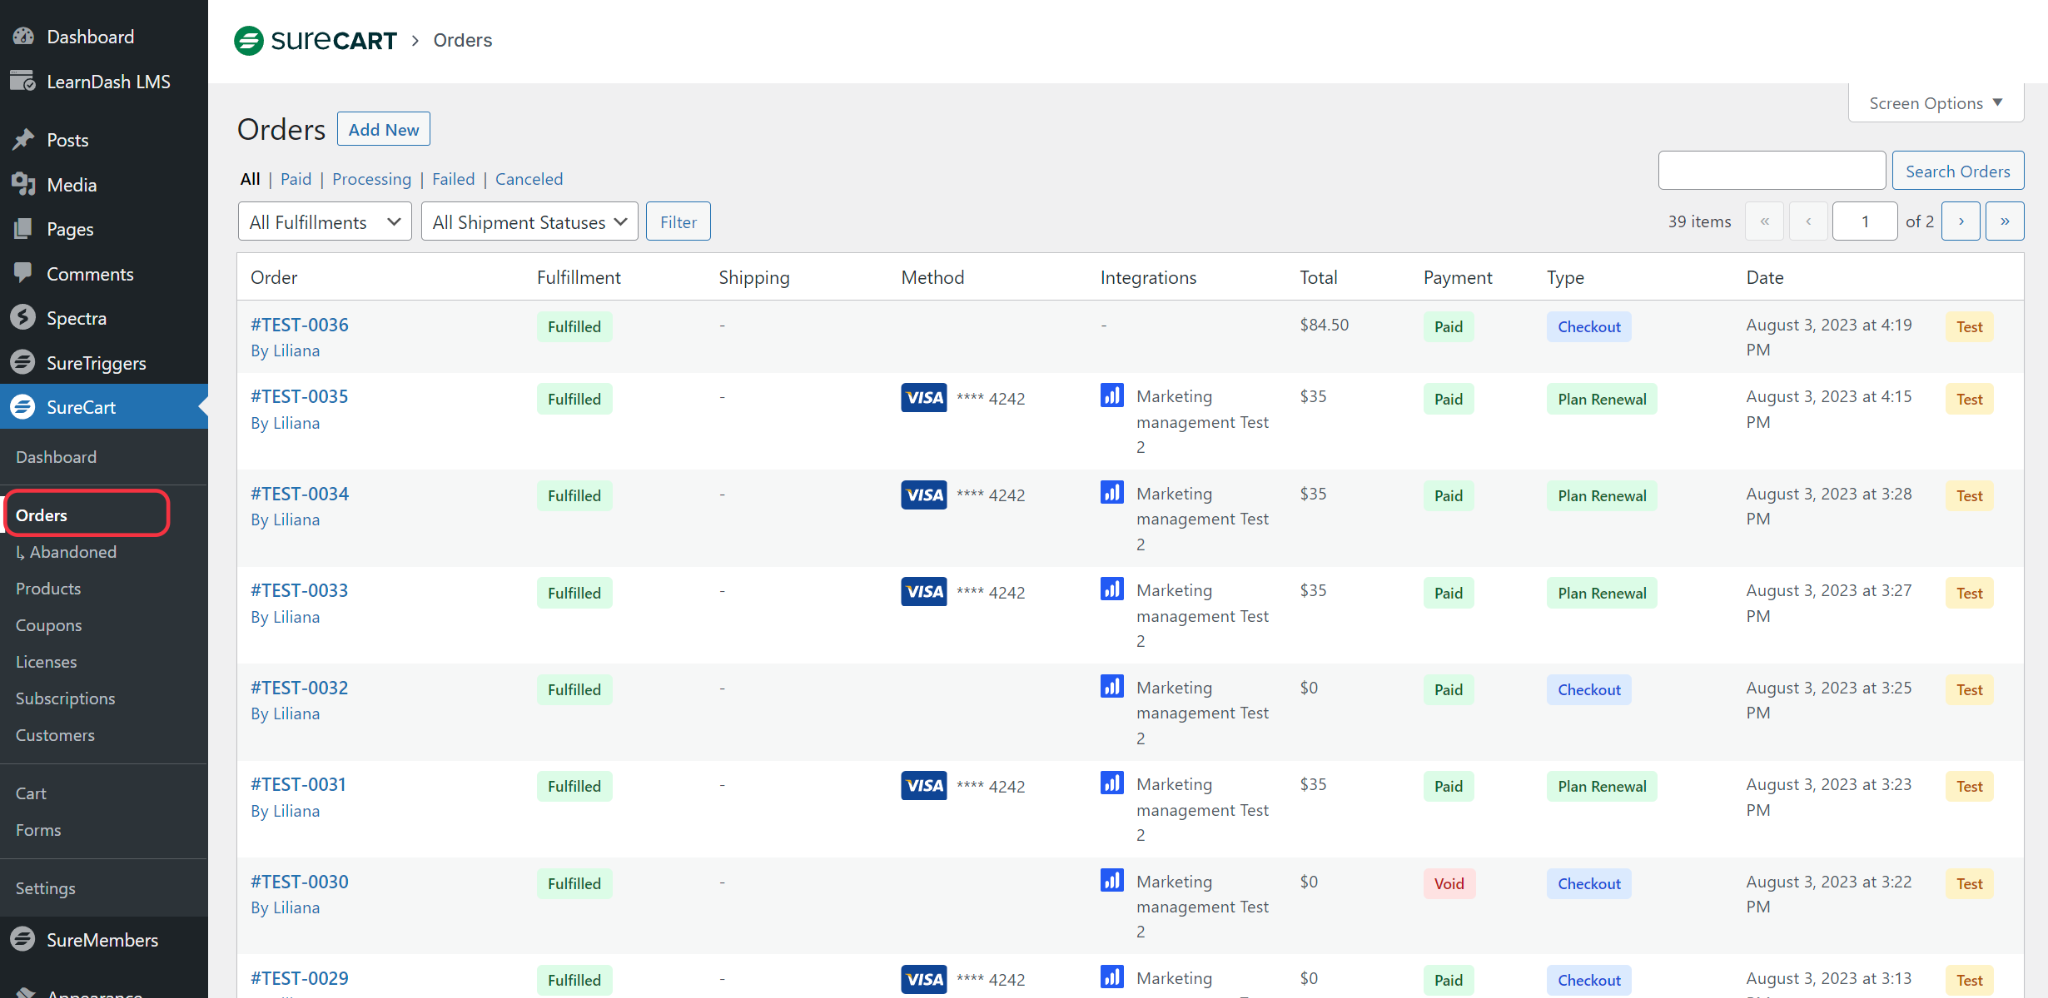Image resolution: width=2048 pixels, height=998 pixels.
Task: Click the SureTriggers sidebar icon
Action: (23, 363)
